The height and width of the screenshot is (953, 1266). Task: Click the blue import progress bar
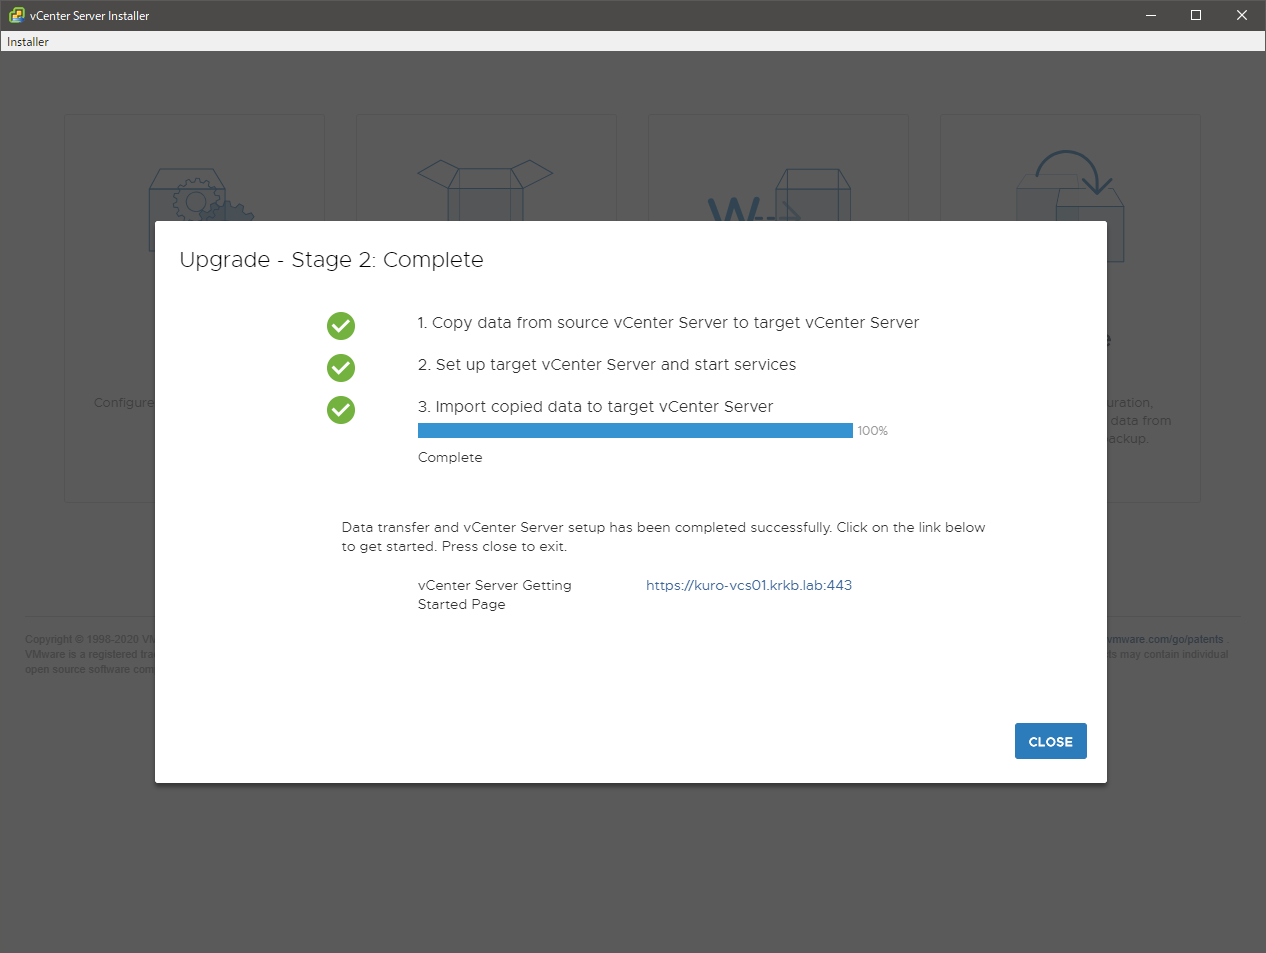pos(635,431)
